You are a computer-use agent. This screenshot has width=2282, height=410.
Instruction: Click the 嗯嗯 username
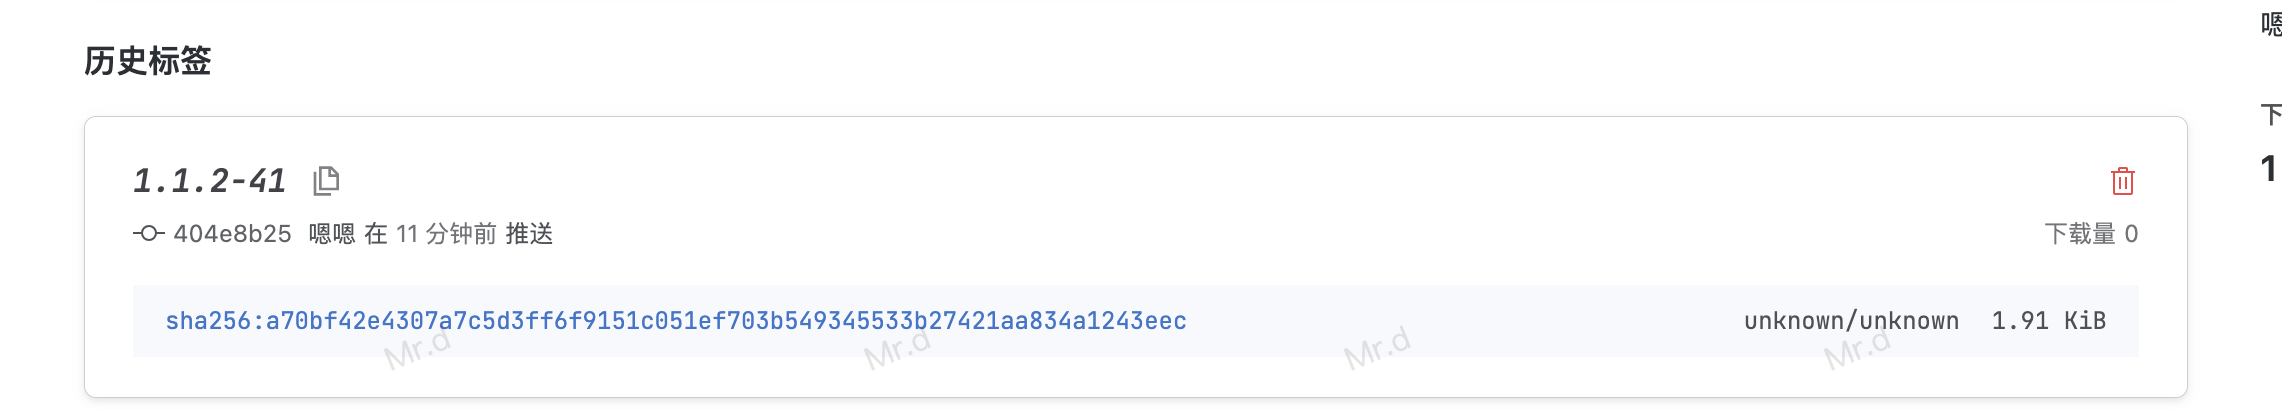332,234
